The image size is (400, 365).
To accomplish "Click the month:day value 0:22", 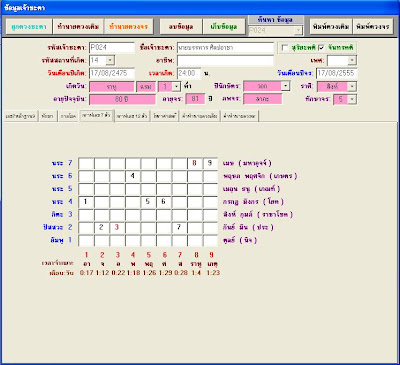I will 118,273.
